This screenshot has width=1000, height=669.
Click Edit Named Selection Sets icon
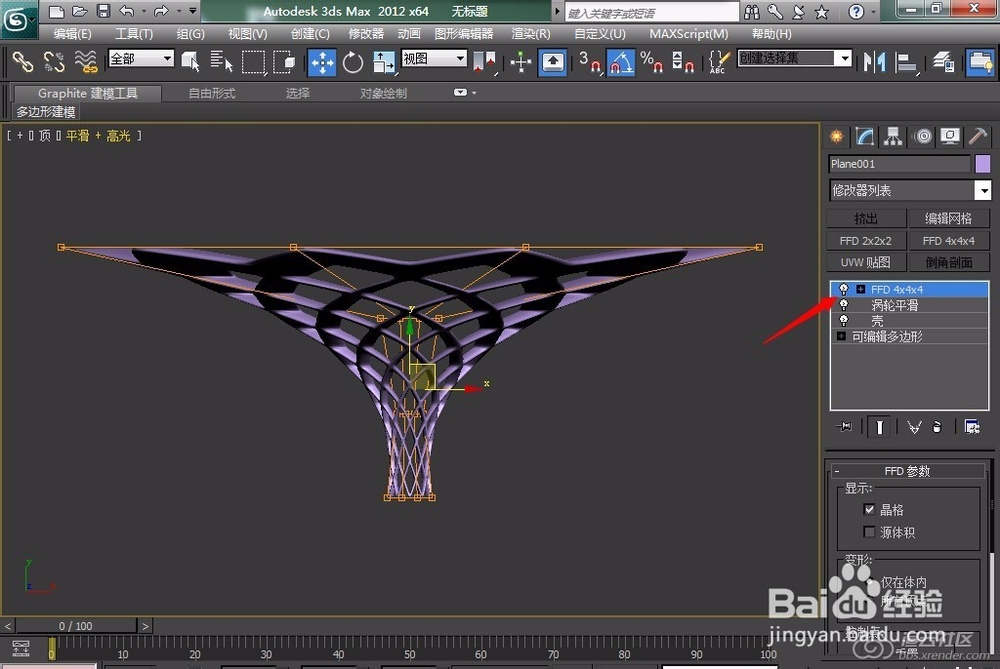click(718, 62)
